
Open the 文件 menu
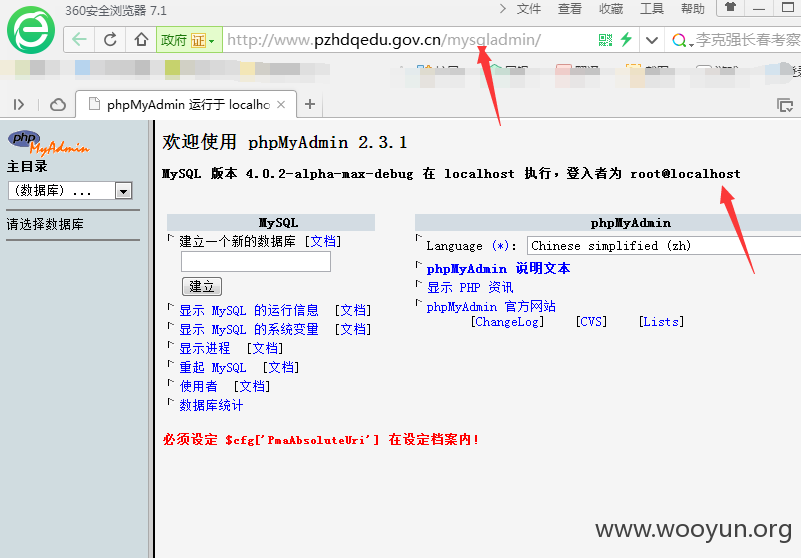(x=528, y=9)
